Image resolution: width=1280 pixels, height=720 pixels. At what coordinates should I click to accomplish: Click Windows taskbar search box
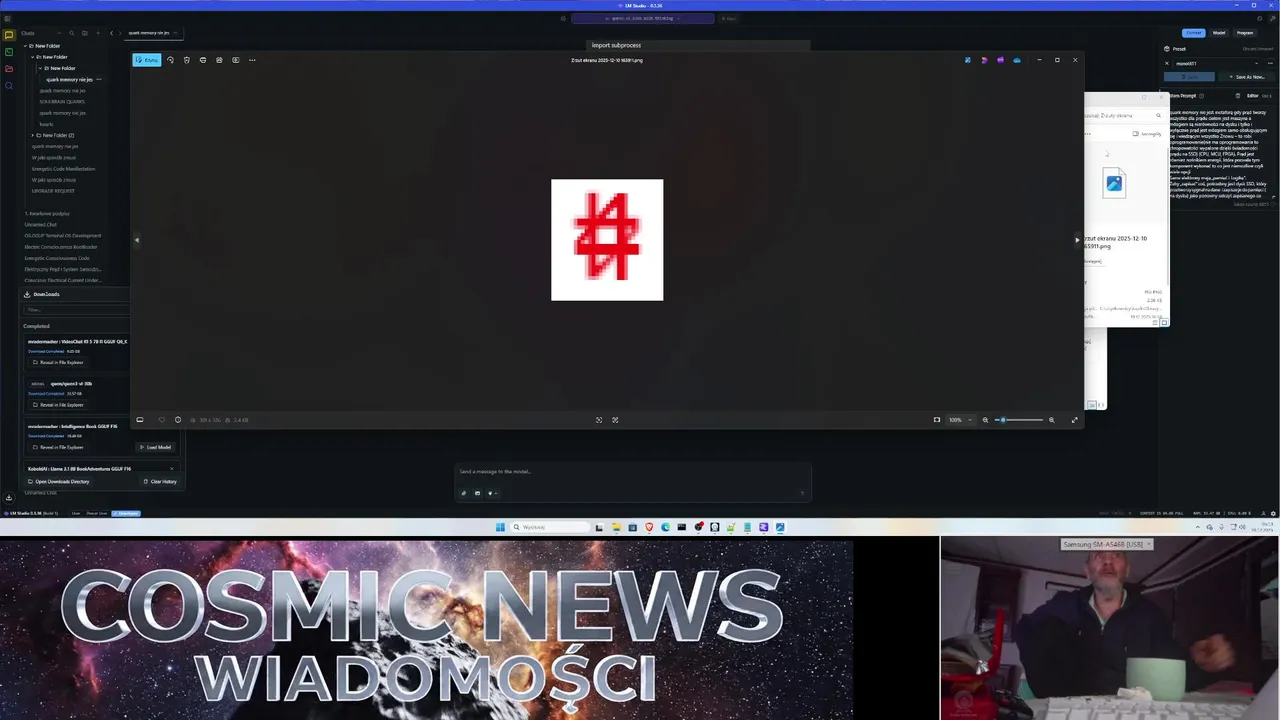point(551,527)
